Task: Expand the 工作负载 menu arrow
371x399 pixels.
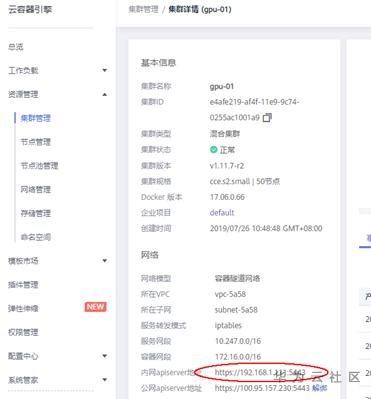Action: [x=105, y=70]
